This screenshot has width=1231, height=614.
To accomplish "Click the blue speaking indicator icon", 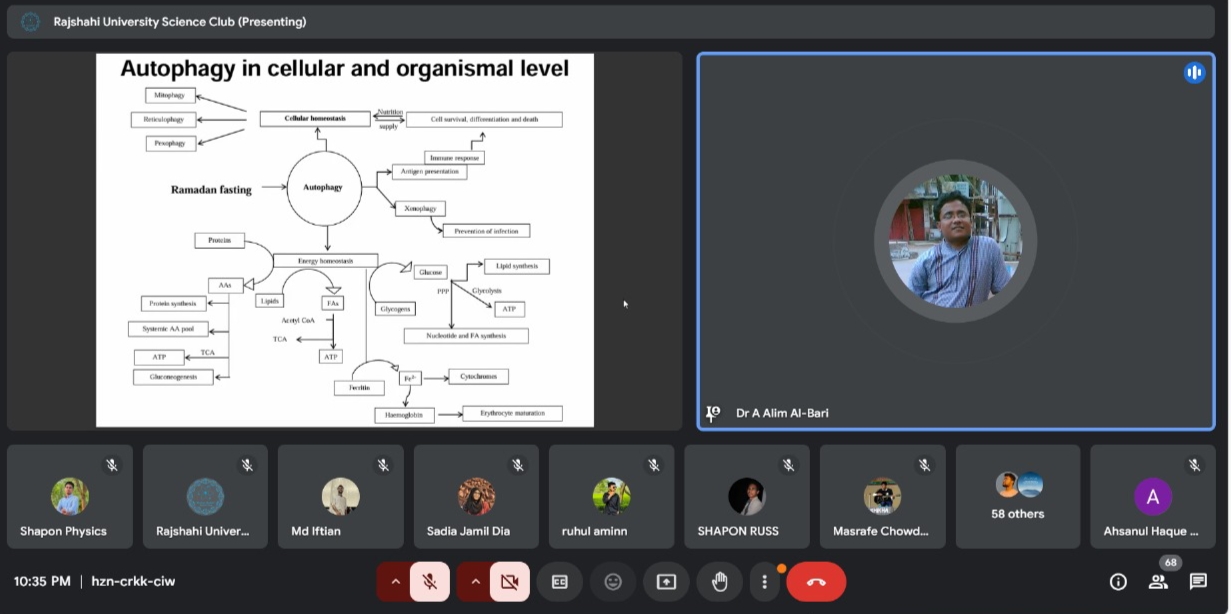I will pos(1194,72).
